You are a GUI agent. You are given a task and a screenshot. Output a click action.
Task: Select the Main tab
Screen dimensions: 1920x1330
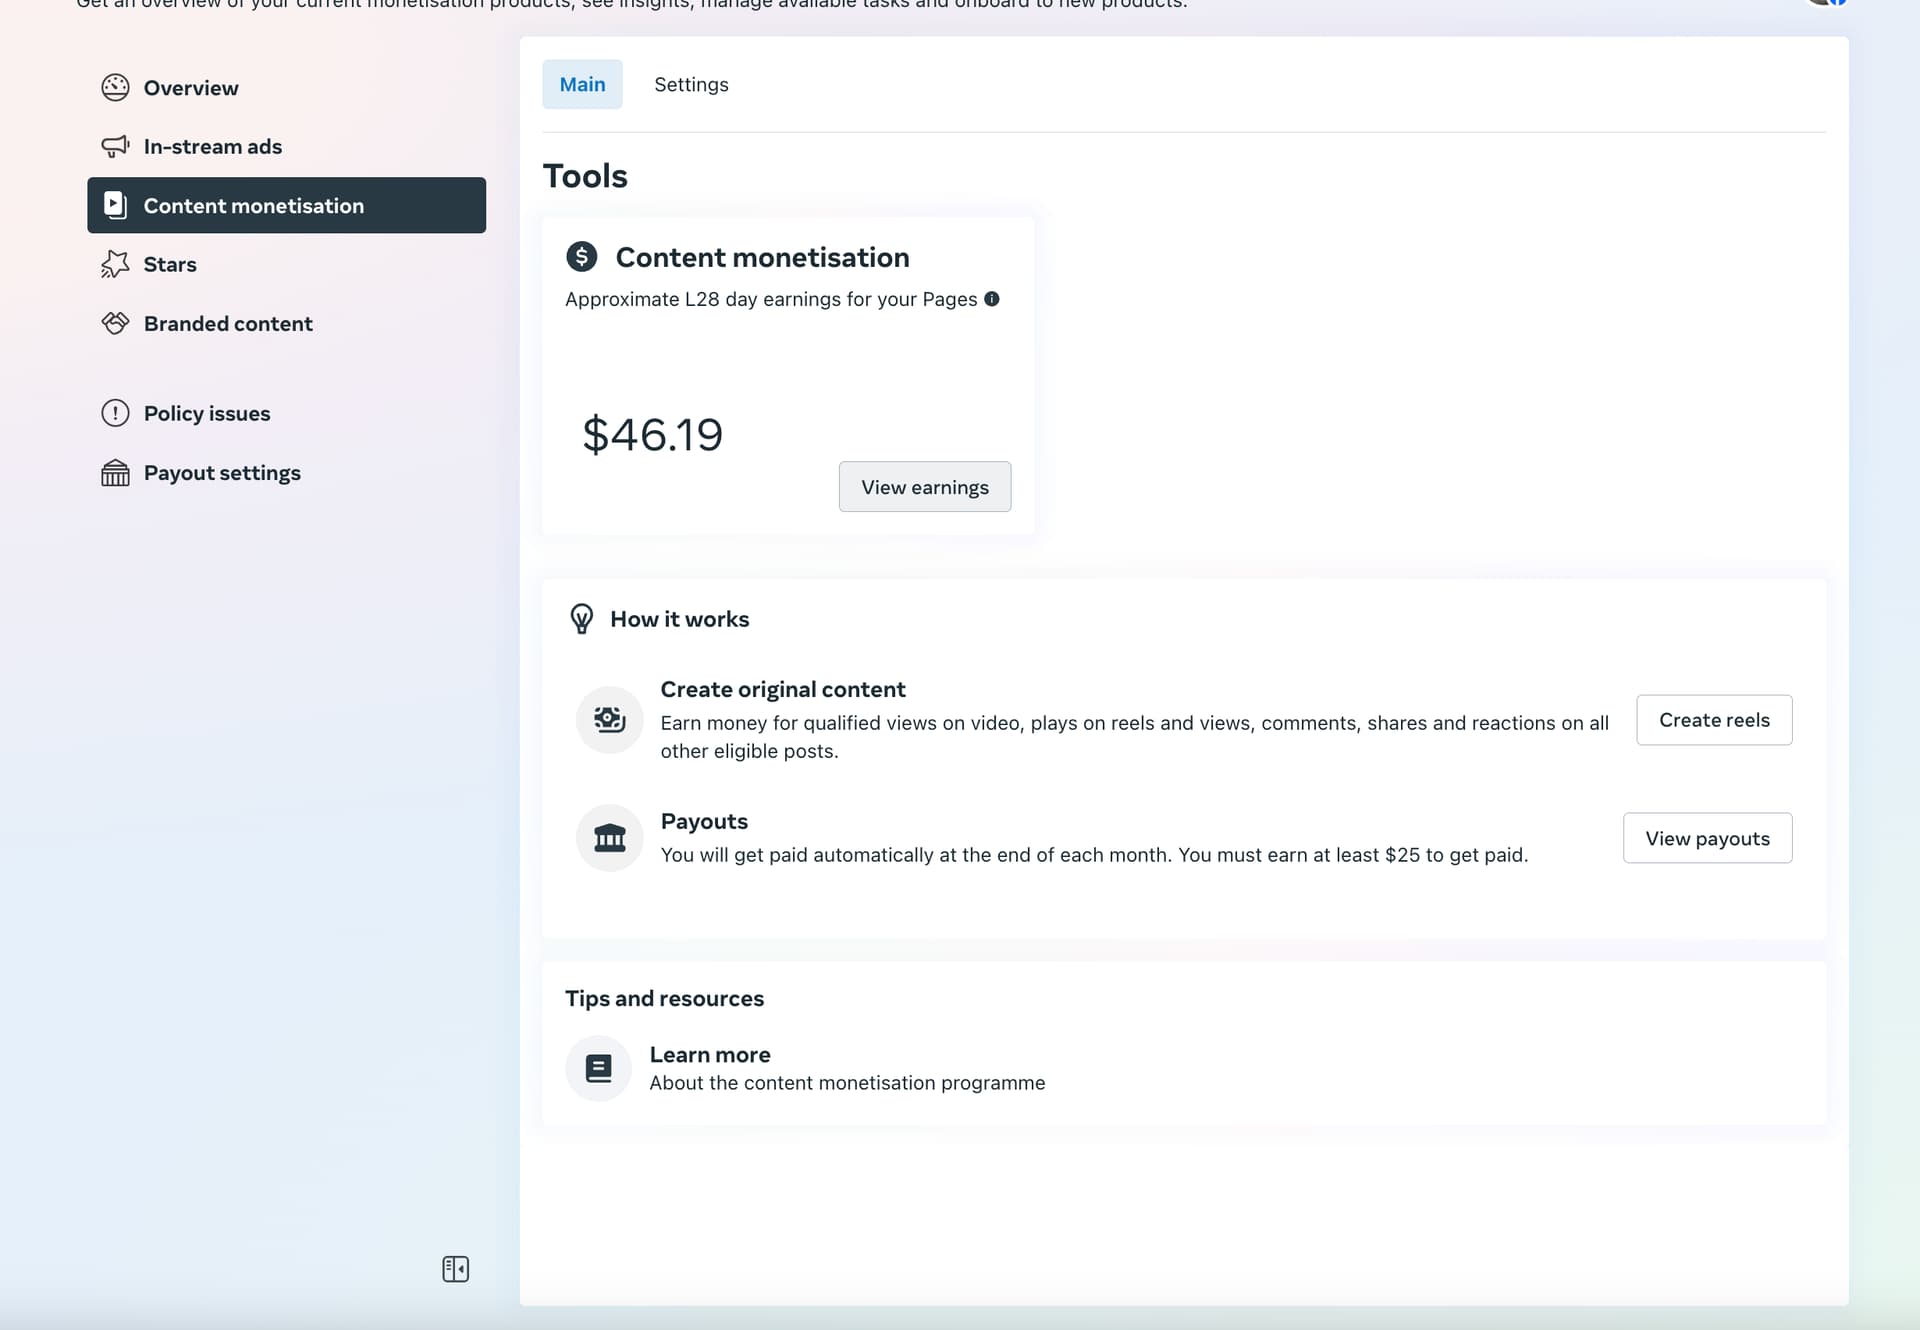coord(582,85)
